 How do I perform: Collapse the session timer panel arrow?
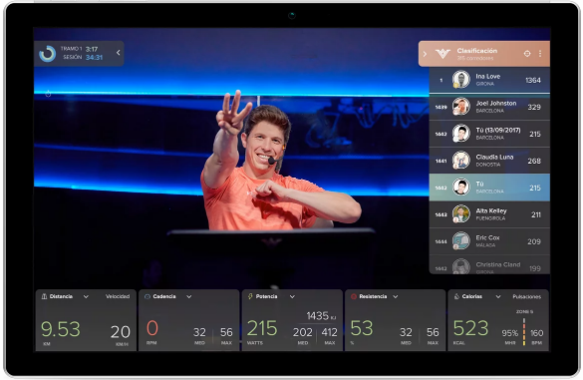tap(118, 53)
